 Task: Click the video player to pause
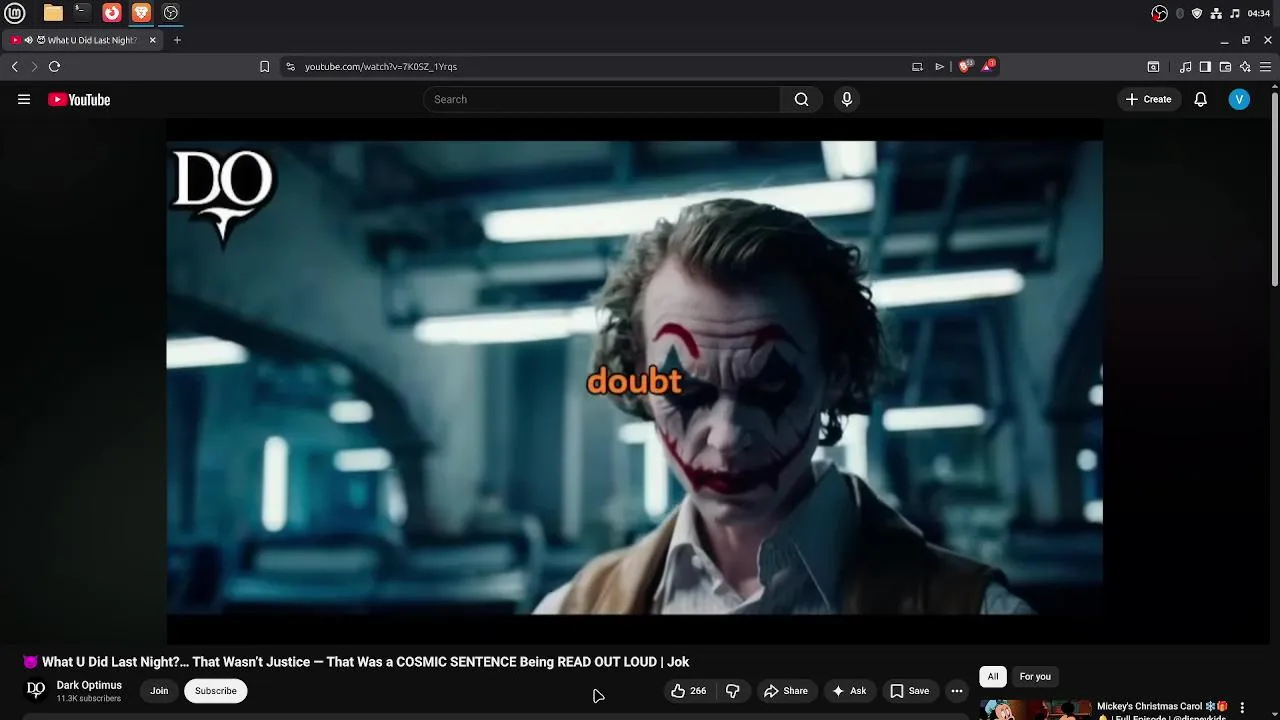[634, 380]
